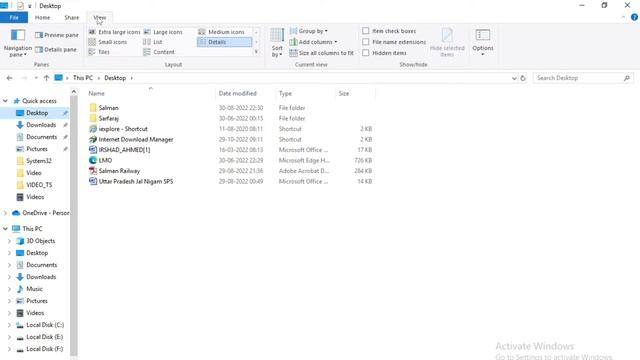640x360 pixels.
Task: Switch layout to Large icons
Action: (x=163, y=32)
